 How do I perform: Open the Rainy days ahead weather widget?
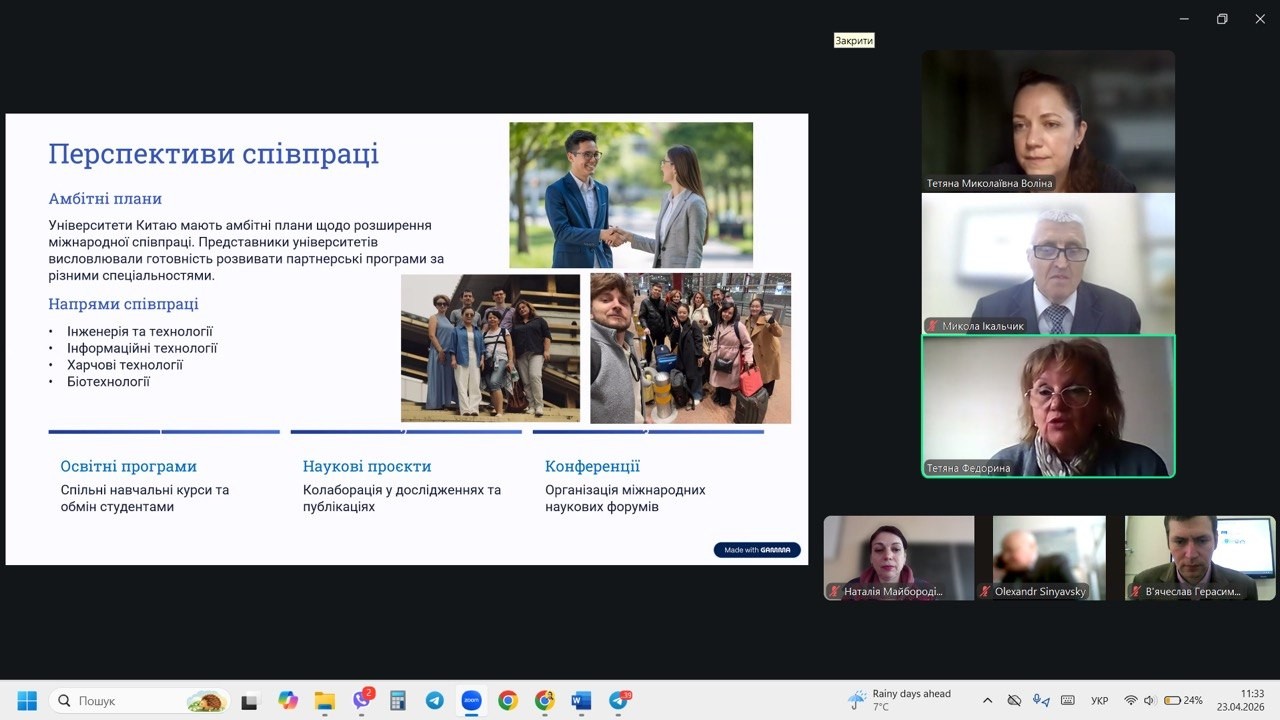coord(898,700)
